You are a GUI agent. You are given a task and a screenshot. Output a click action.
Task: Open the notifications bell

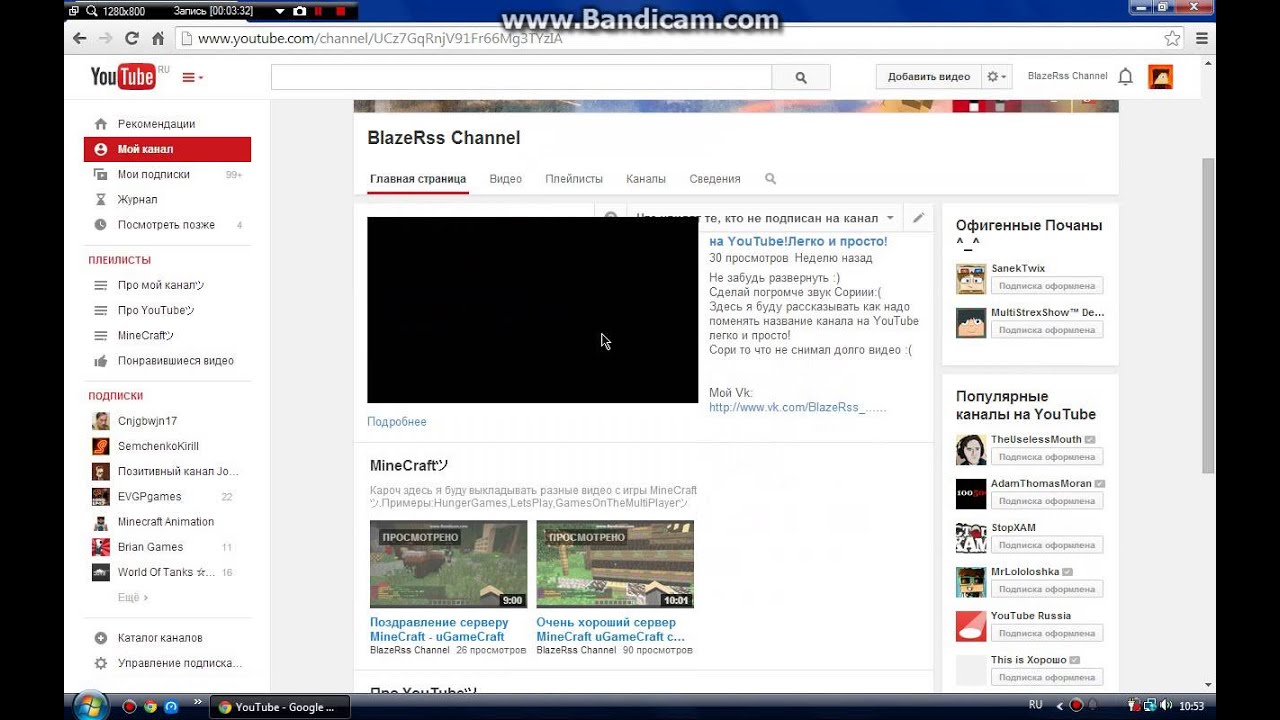point(1125,76)
